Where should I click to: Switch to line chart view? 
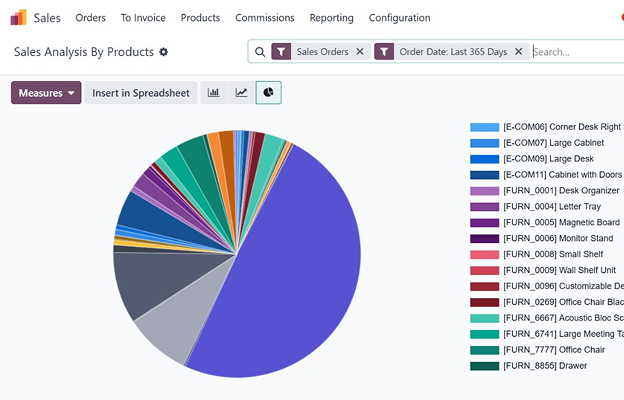point(241,93)
